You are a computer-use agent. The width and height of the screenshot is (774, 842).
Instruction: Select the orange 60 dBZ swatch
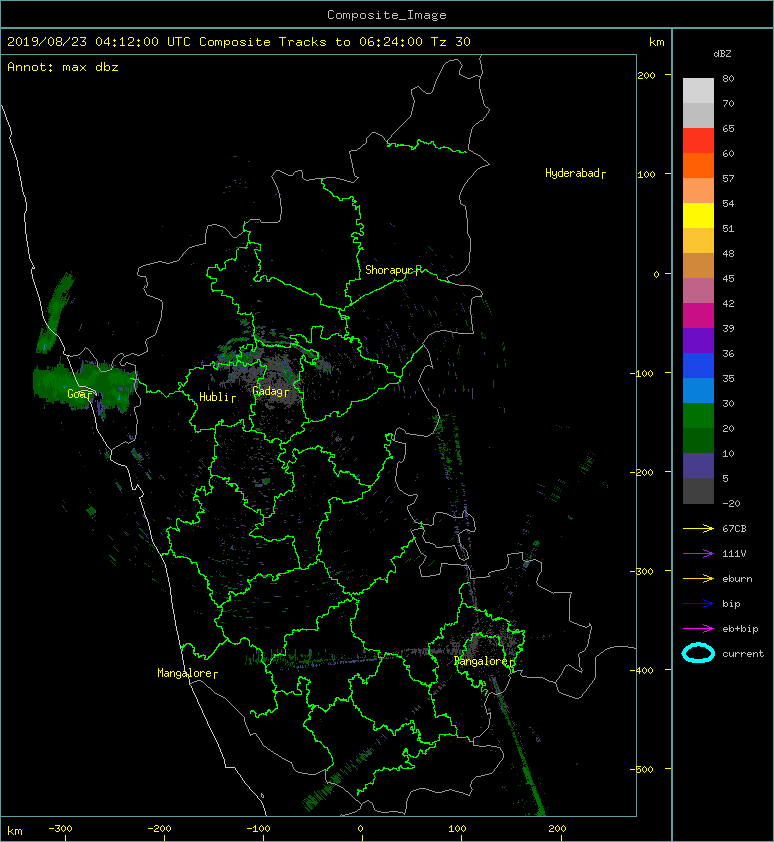pos(698,165)
